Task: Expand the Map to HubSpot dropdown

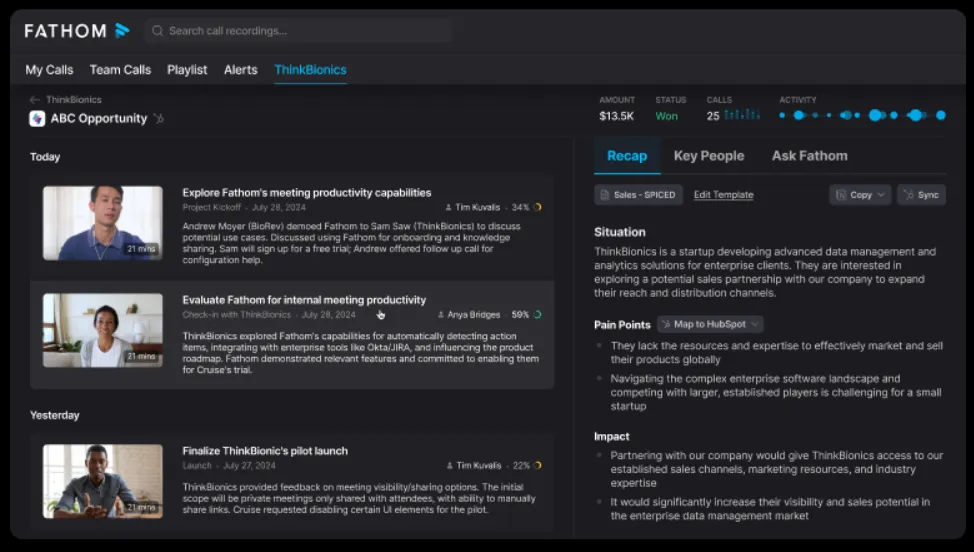Action: (710, 324)
